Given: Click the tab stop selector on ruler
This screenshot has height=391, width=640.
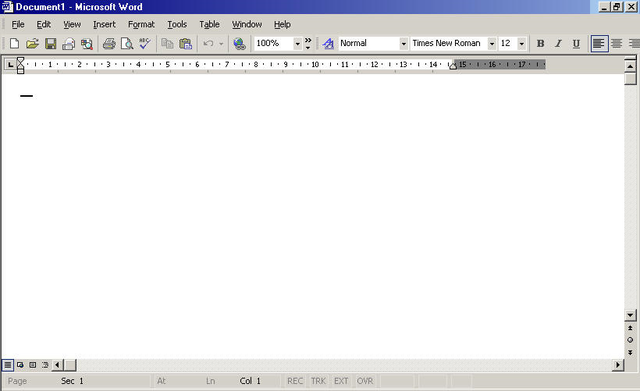Looking at the screenshot, I should tap(10, 64).
